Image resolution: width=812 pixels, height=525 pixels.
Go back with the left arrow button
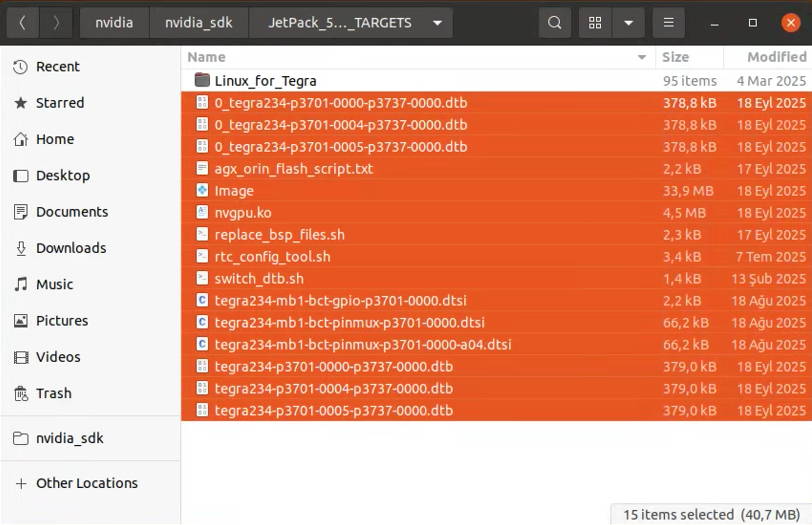pyautogui.click(x=22, y=23)
